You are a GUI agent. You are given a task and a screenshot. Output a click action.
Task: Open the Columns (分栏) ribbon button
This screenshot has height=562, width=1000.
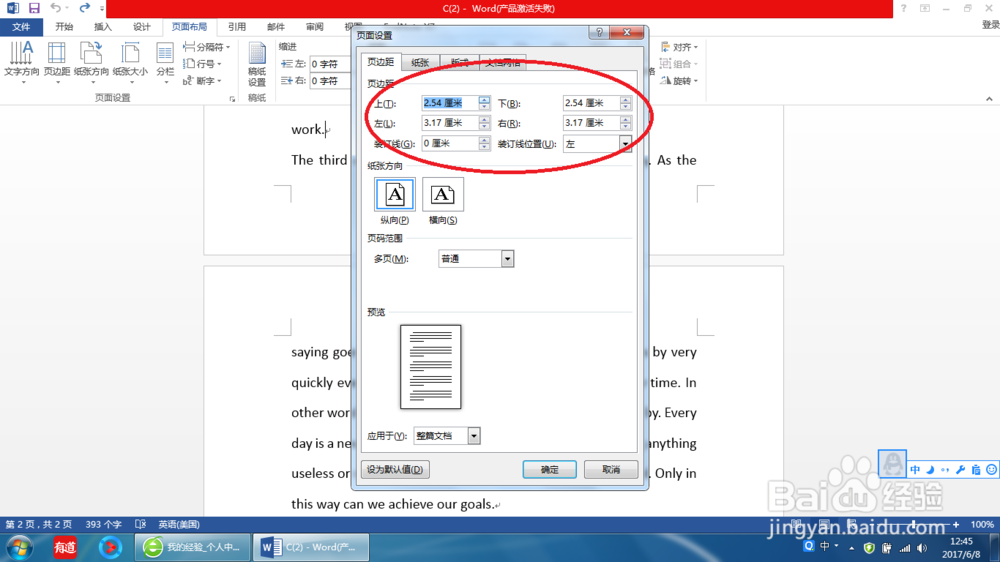coord(165,63)
